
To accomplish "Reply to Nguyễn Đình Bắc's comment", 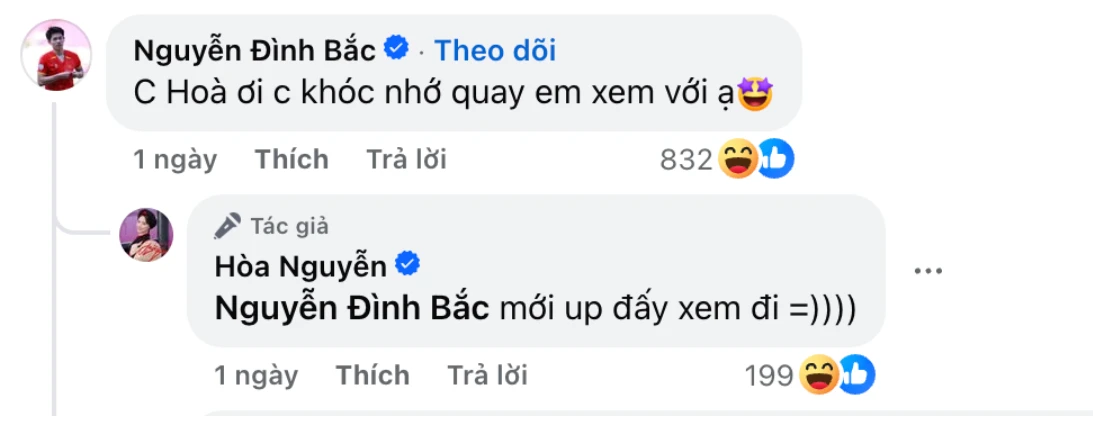I will tap(406, 159).
